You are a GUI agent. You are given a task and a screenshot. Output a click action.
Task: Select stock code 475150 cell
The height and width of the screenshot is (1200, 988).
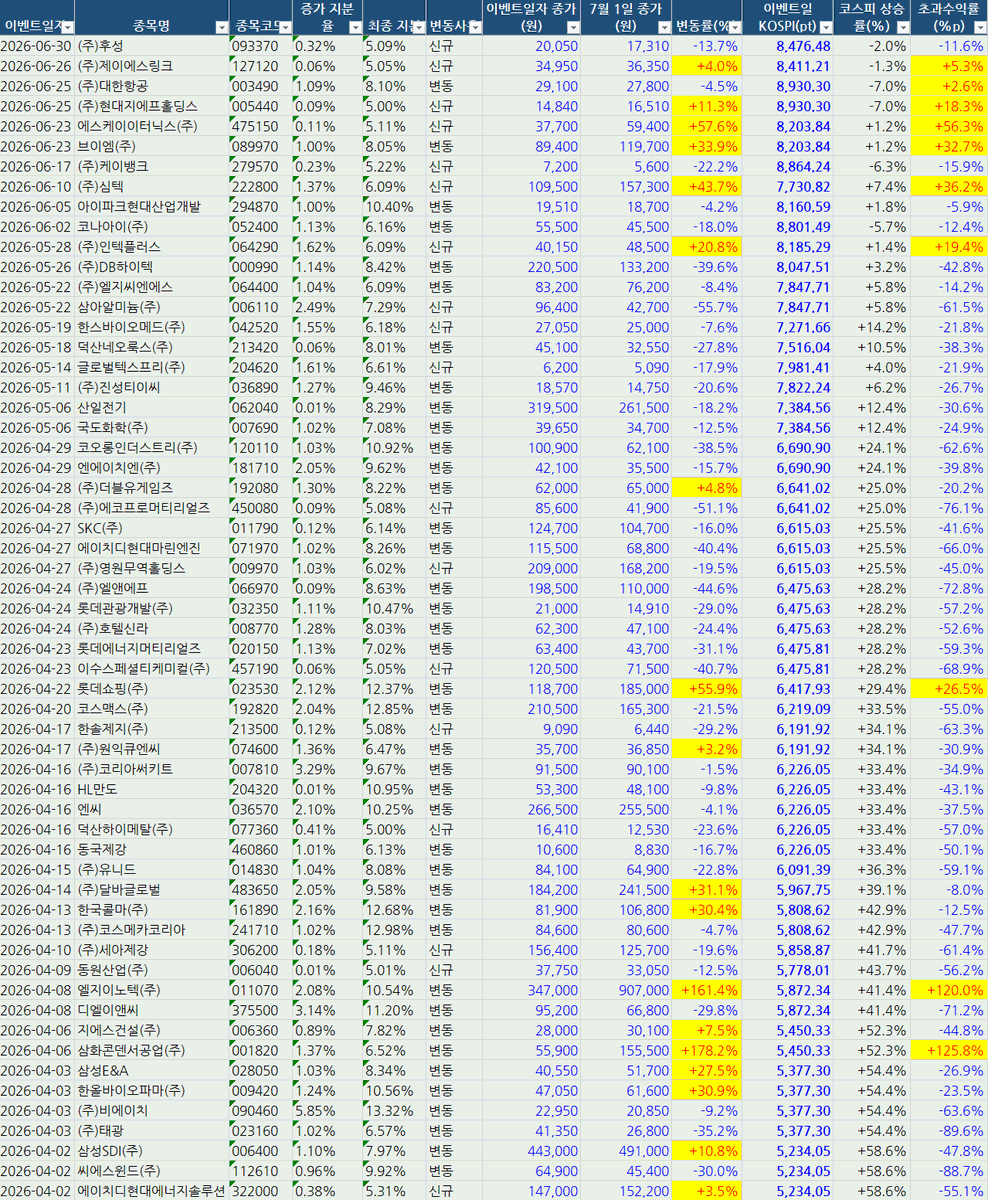pyautogui.click(x=260, y=126)
